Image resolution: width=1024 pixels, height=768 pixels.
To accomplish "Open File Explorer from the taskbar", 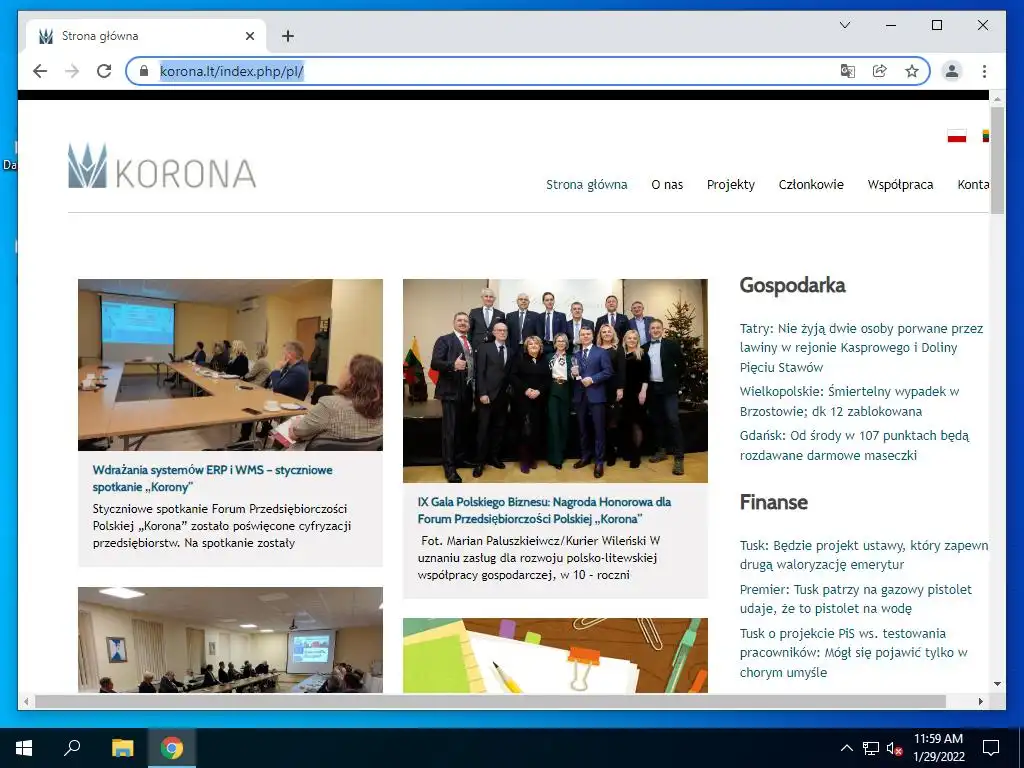I will pyautogui.click(x=122, y=748).
